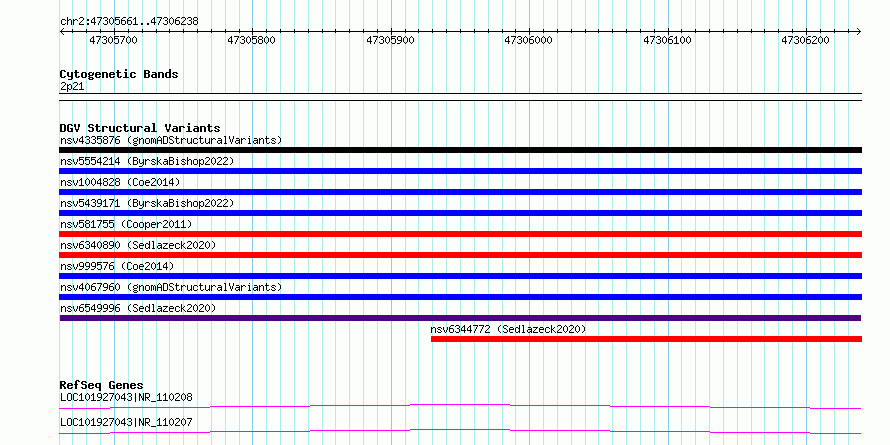Image resolution: width=890 pixels, height=445 pixels.
Task: Open variant nsv5439171 label
Action: click(147, 203)
